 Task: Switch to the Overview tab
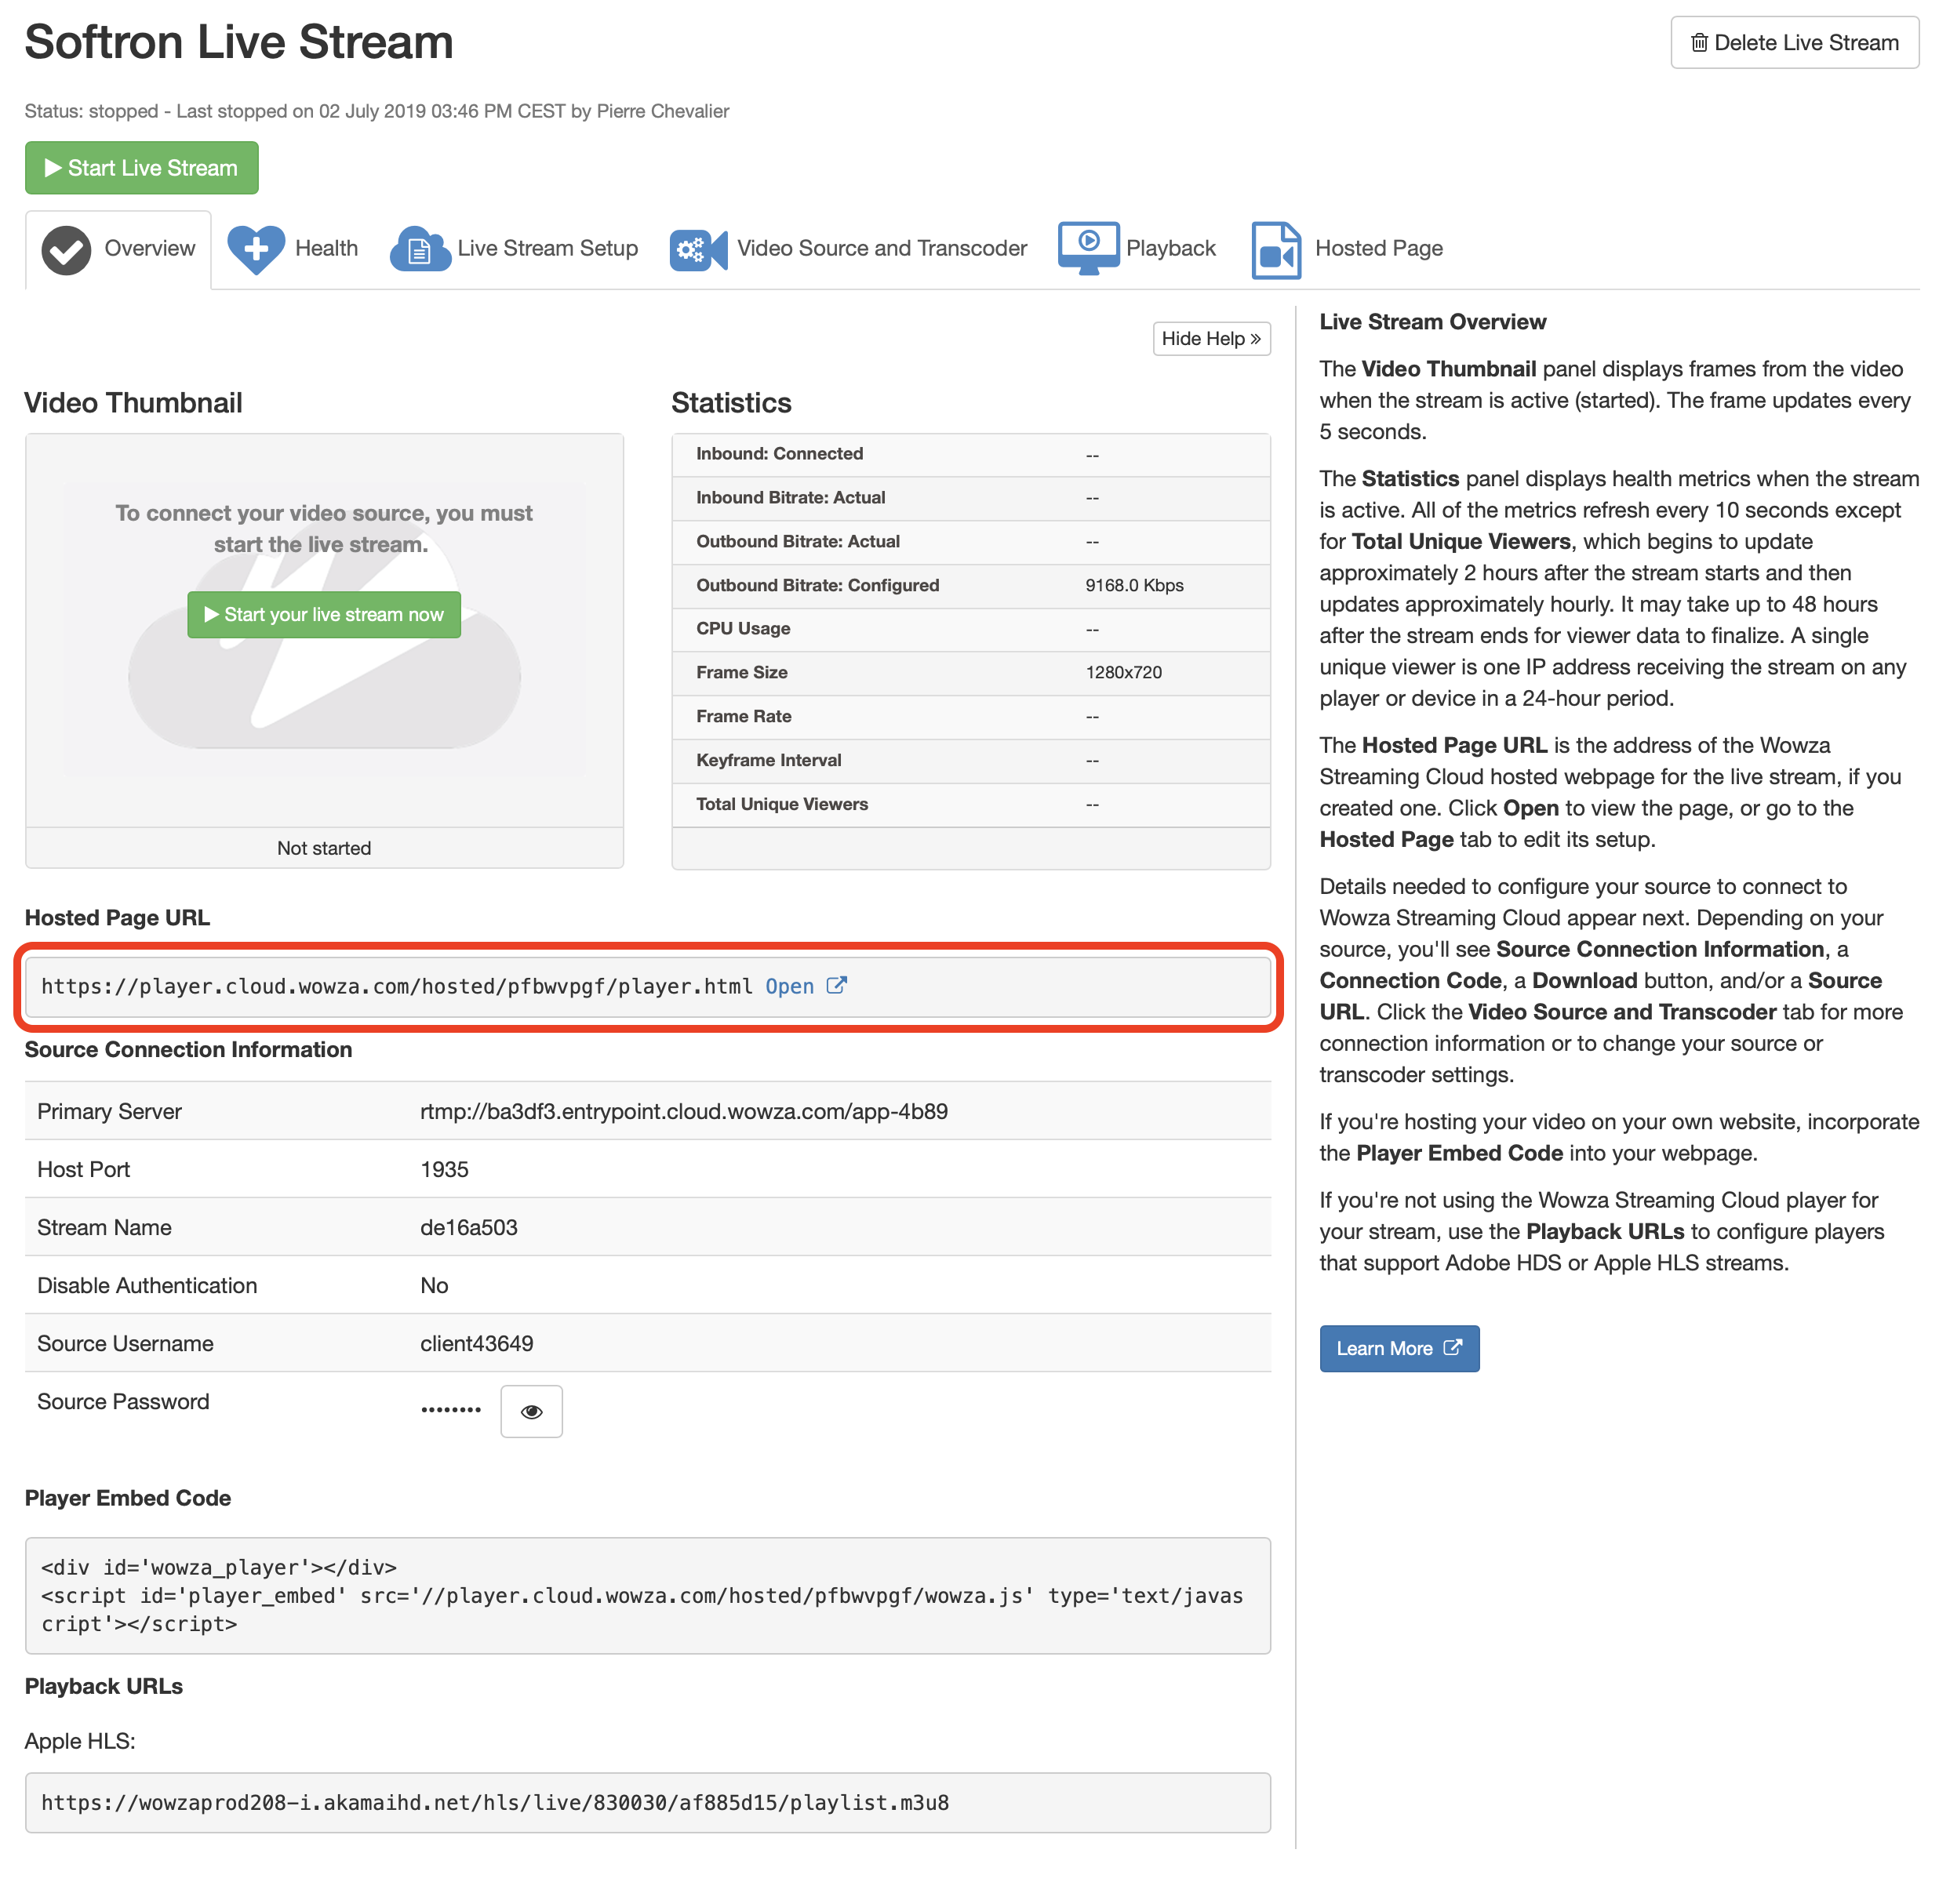118,249
